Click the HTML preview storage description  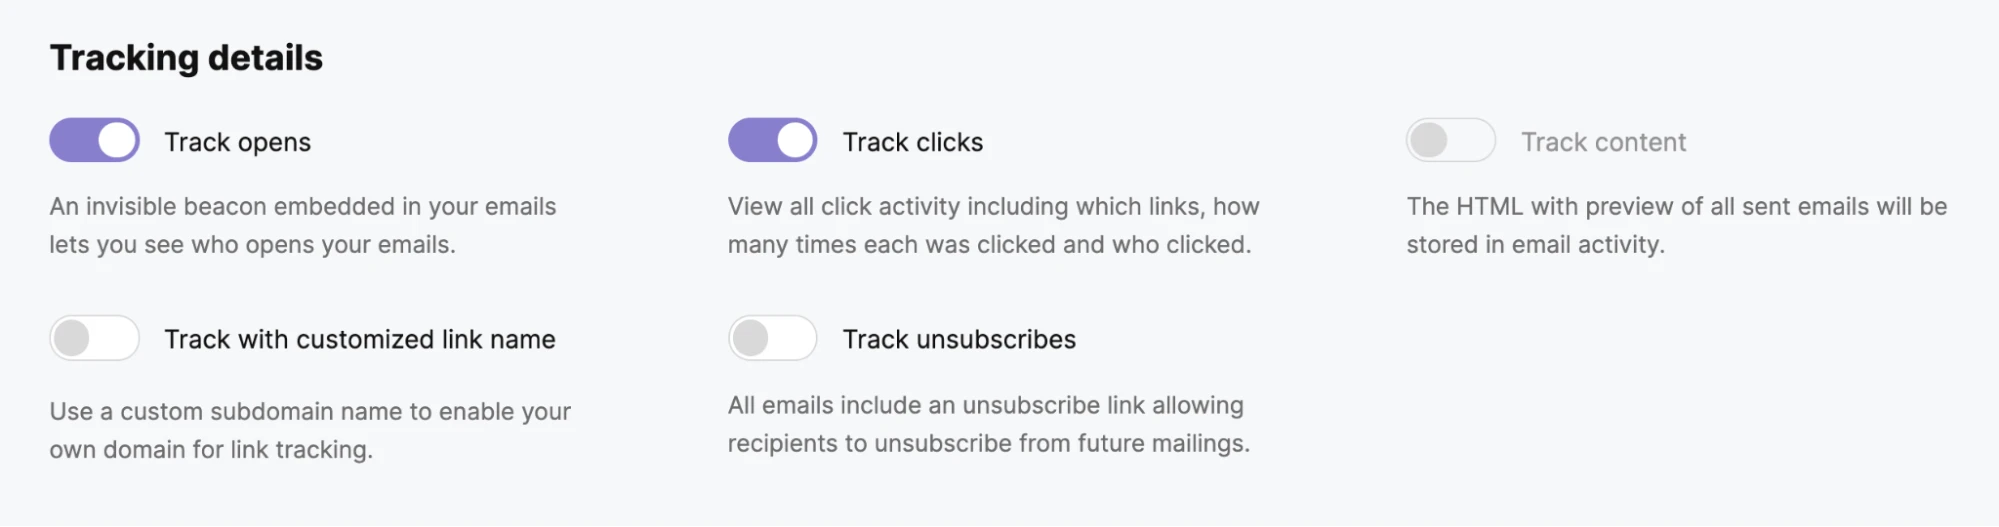point(1676,225)
